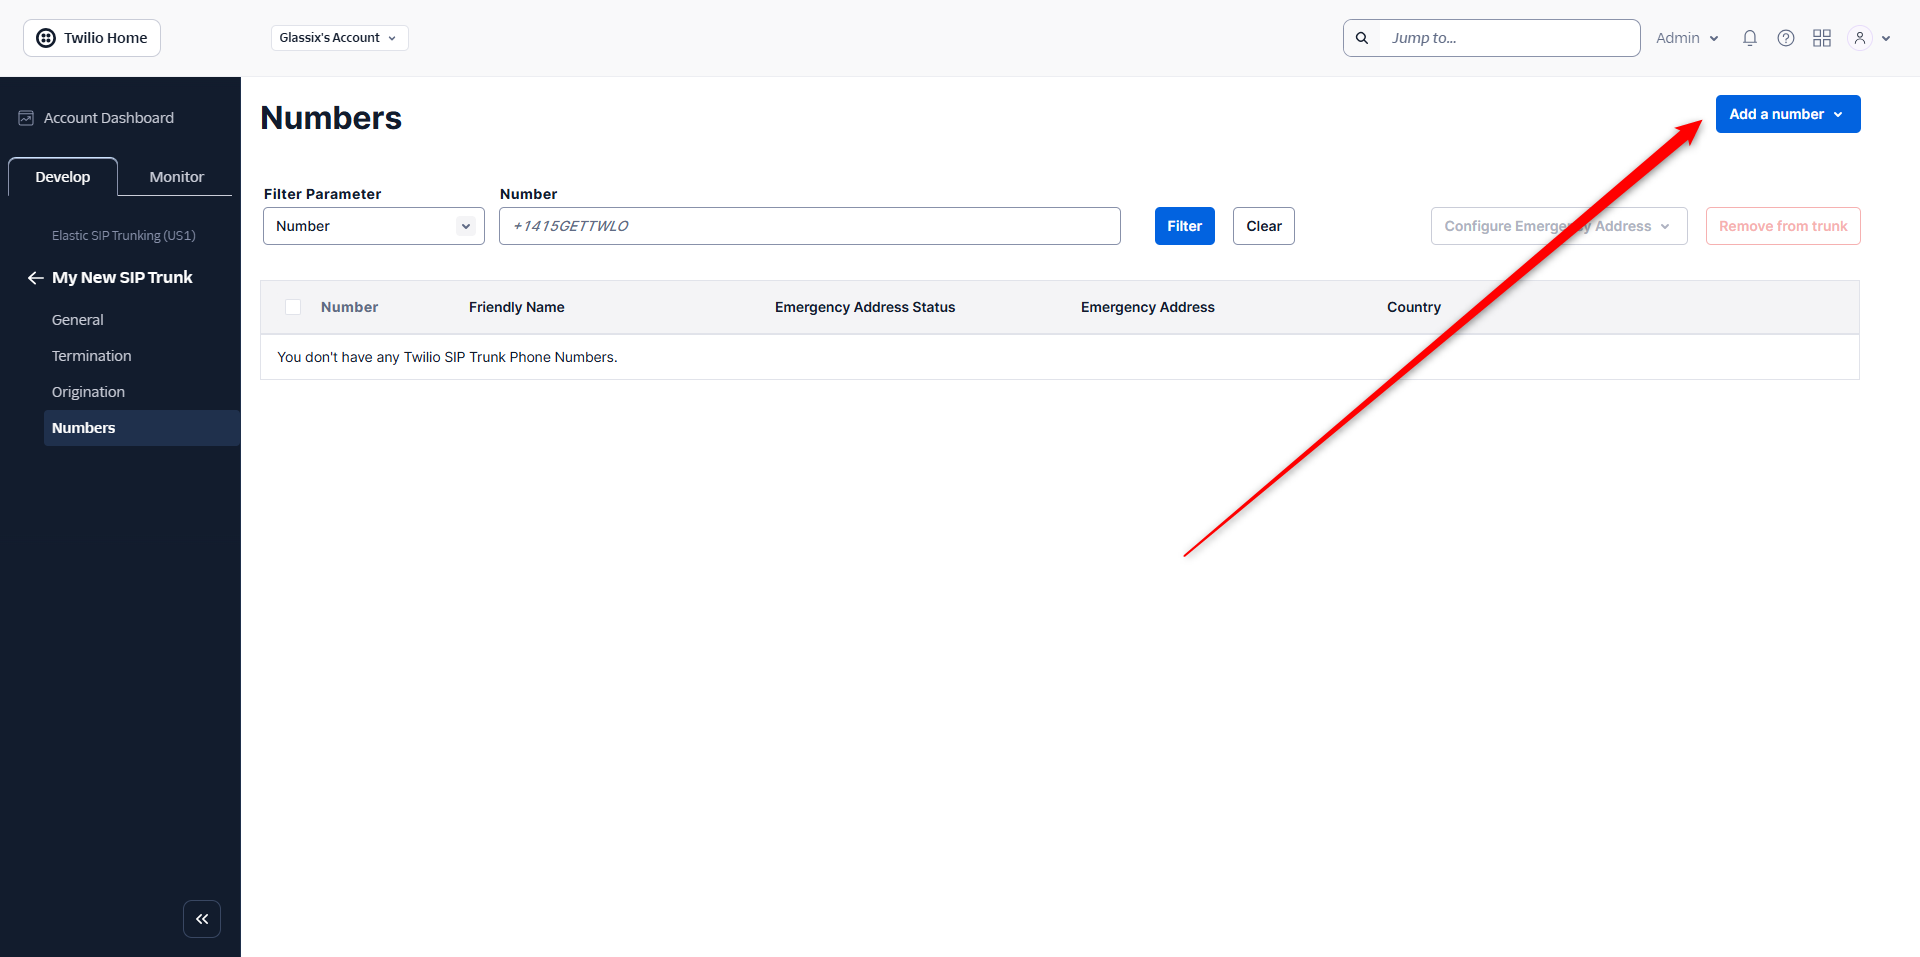Open notifications bell icon

1750,38
